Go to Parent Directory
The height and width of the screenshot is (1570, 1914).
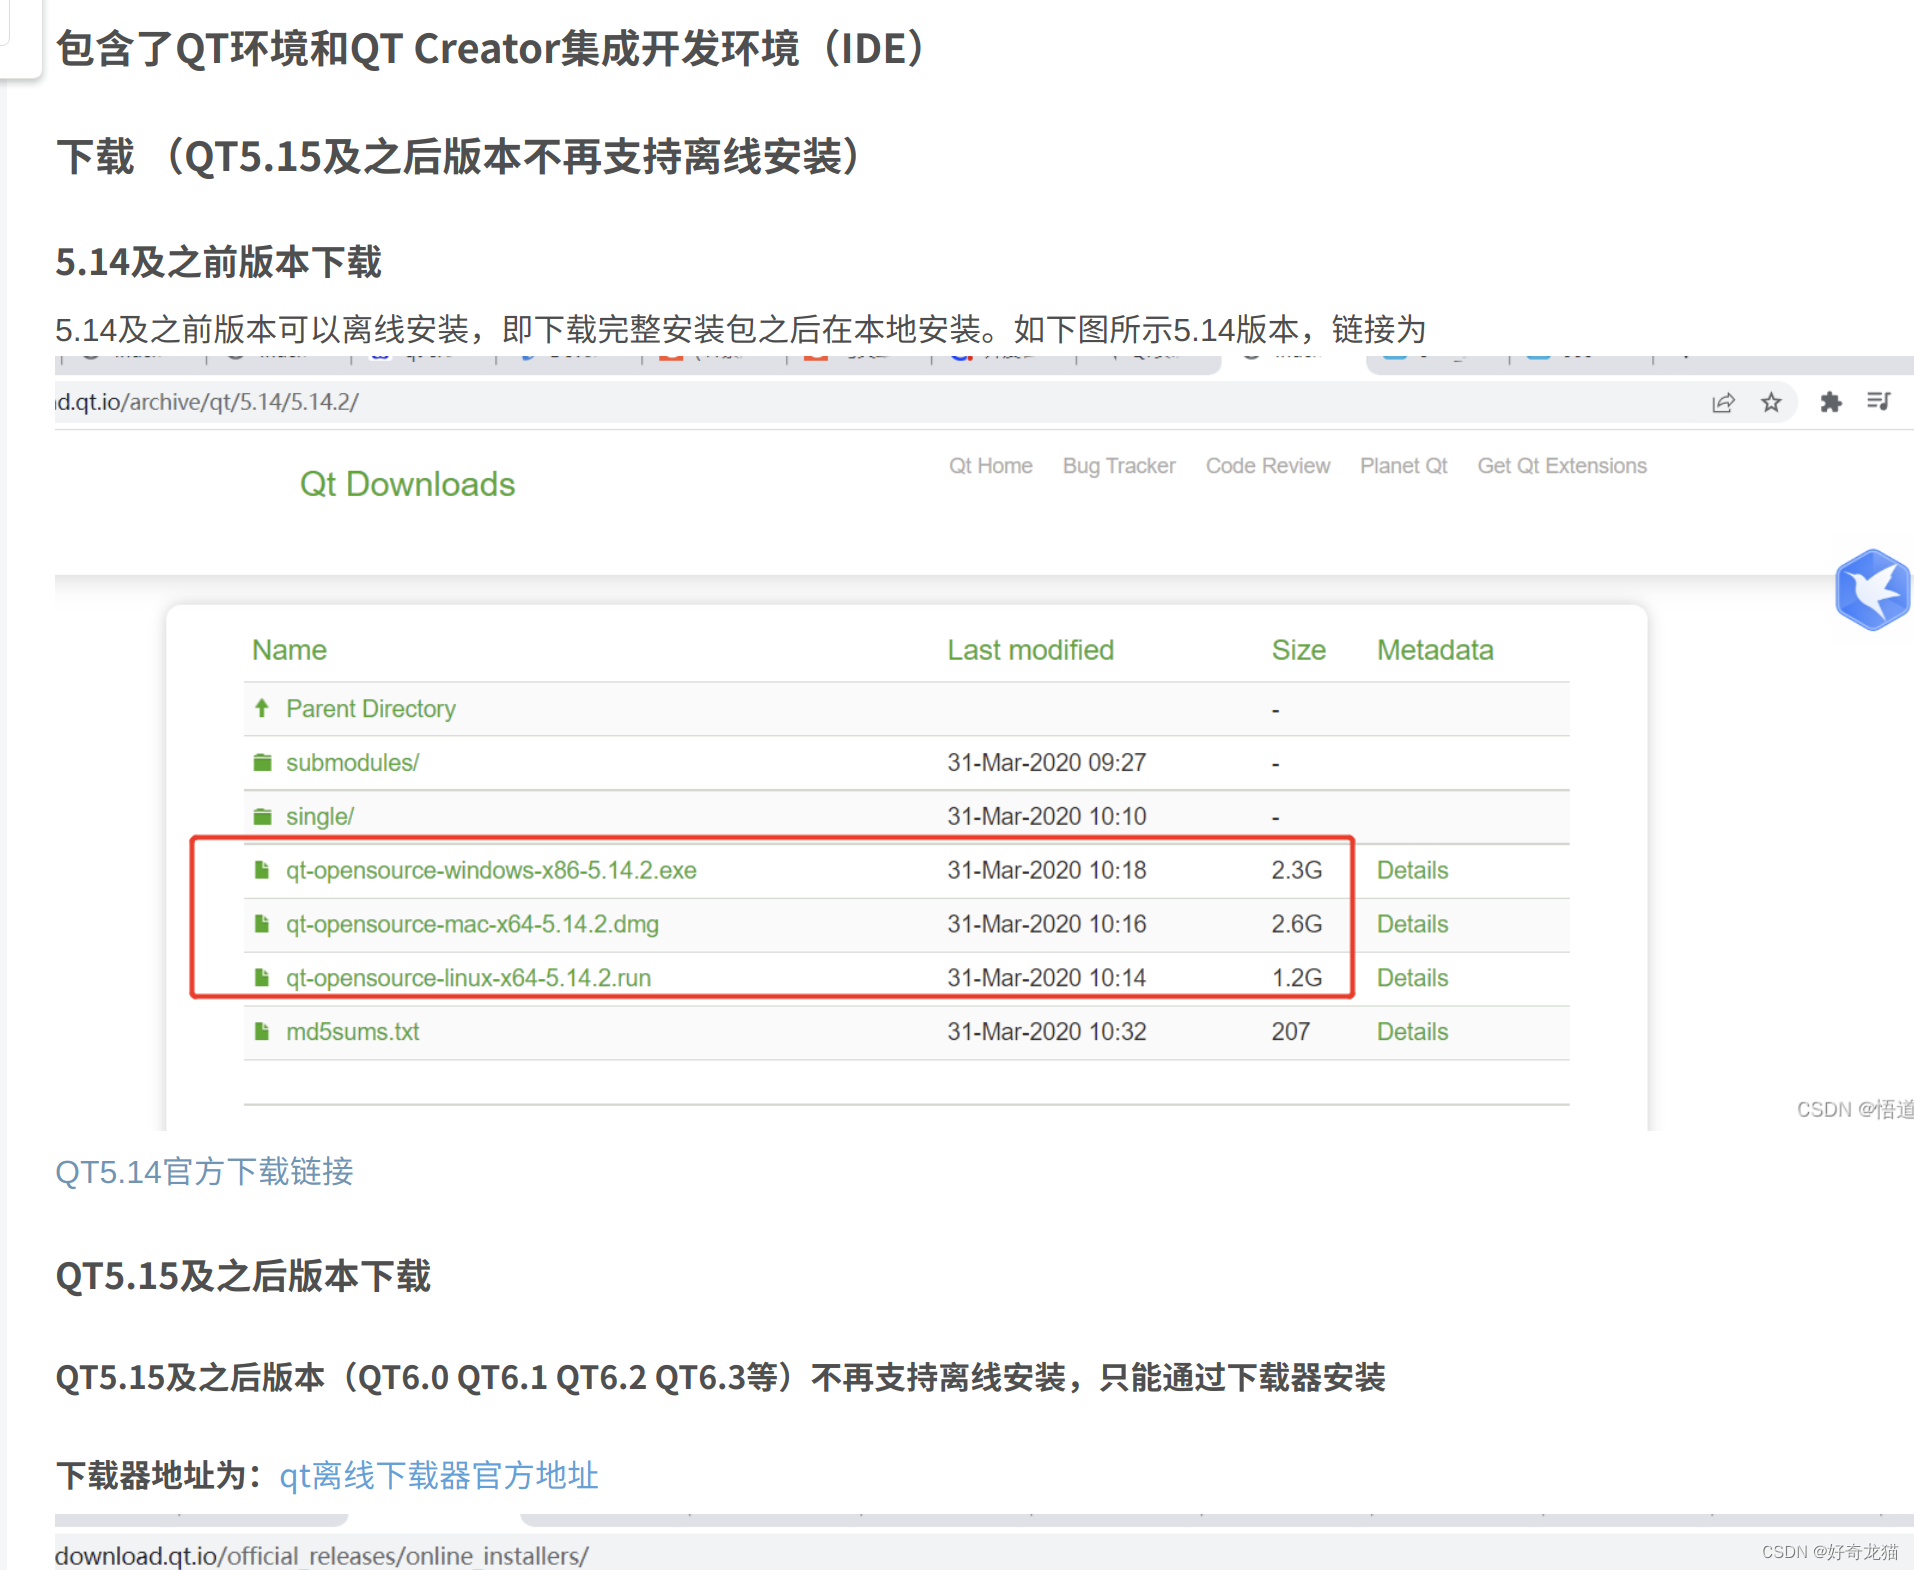[x=370, y=709]
